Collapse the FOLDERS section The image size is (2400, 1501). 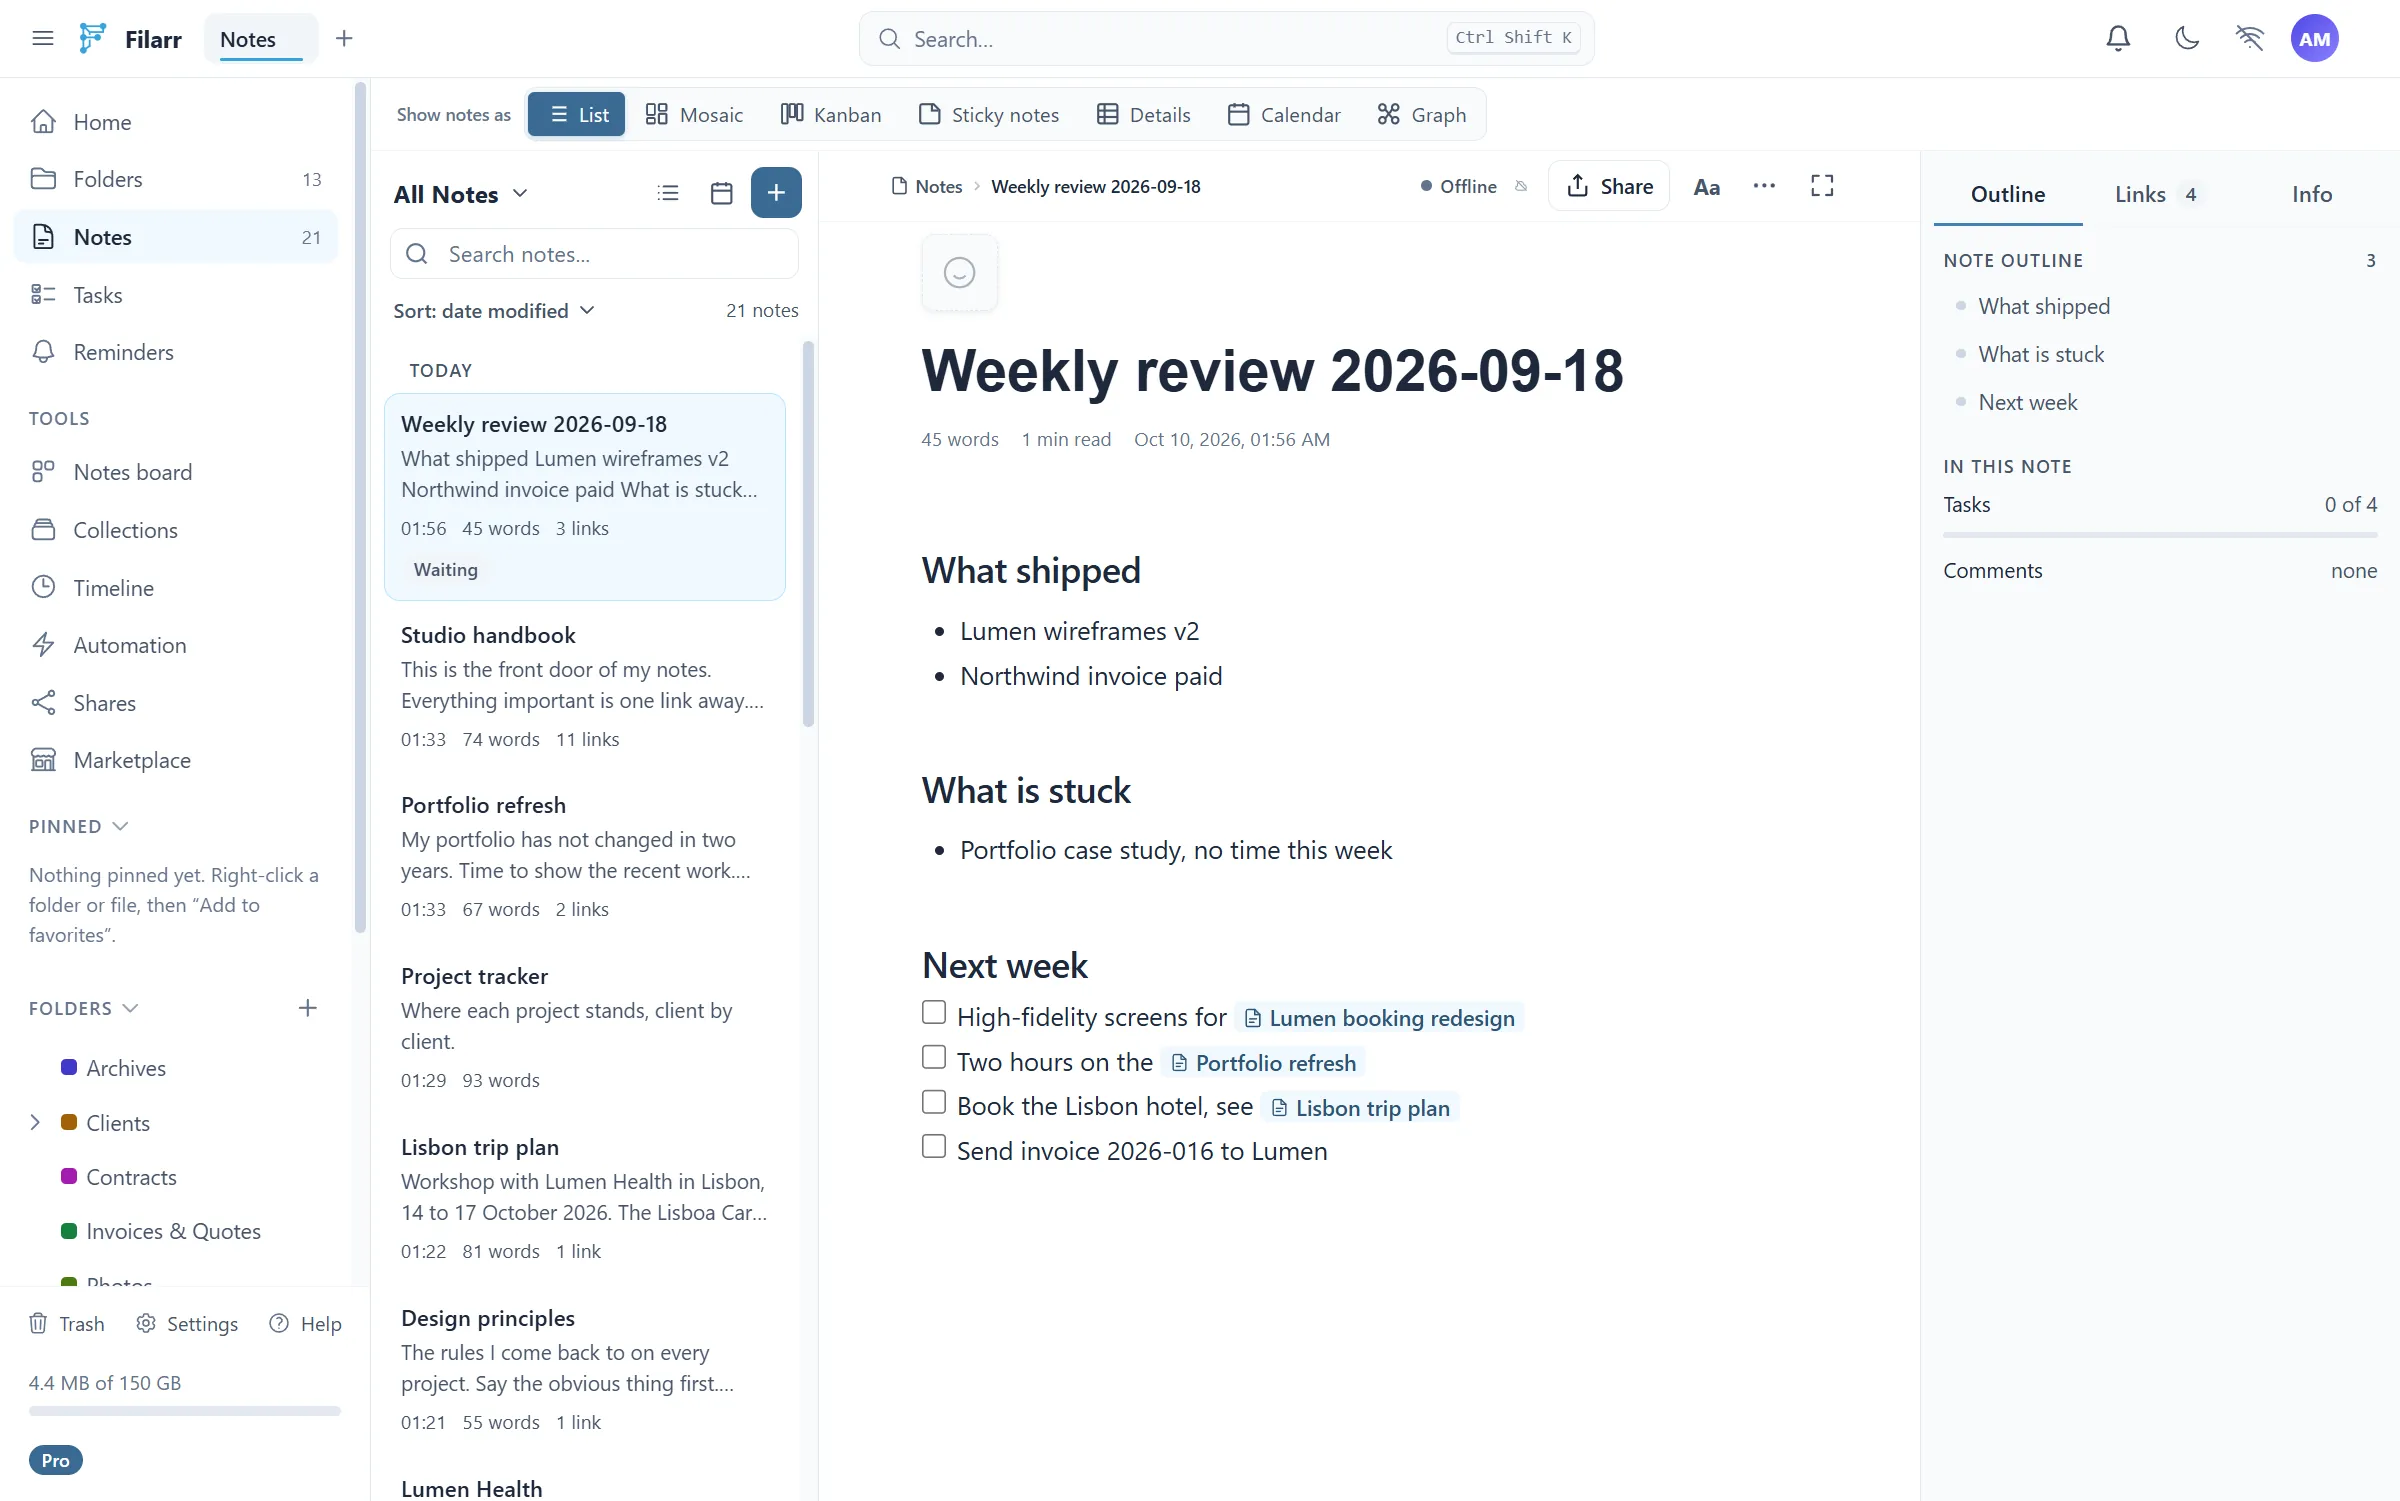point(83,1009)
